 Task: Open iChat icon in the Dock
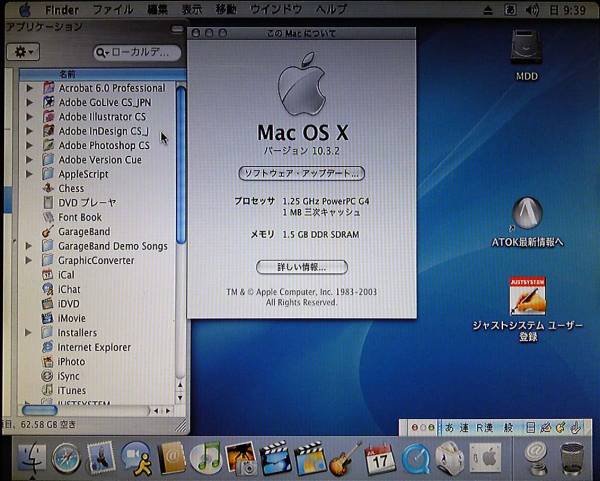(x=136, y=458)
